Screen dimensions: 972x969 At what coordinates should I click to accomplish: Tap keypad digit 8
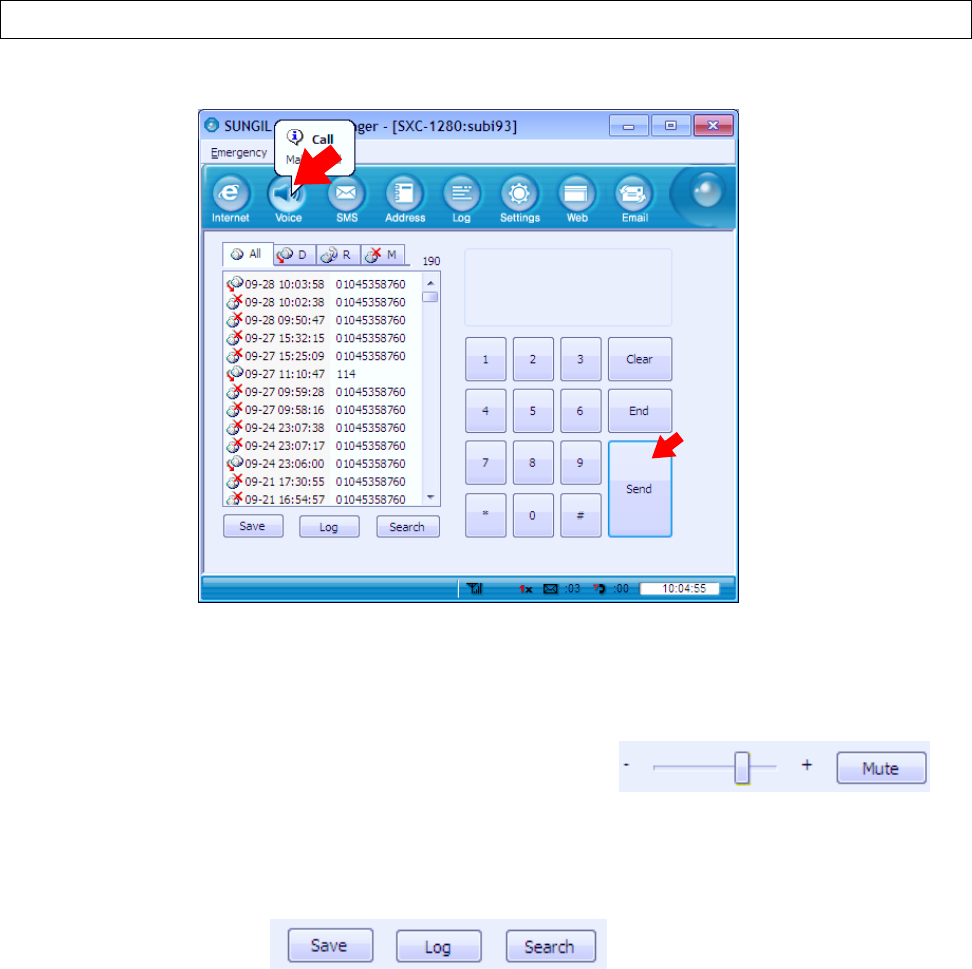pos(533,462)
